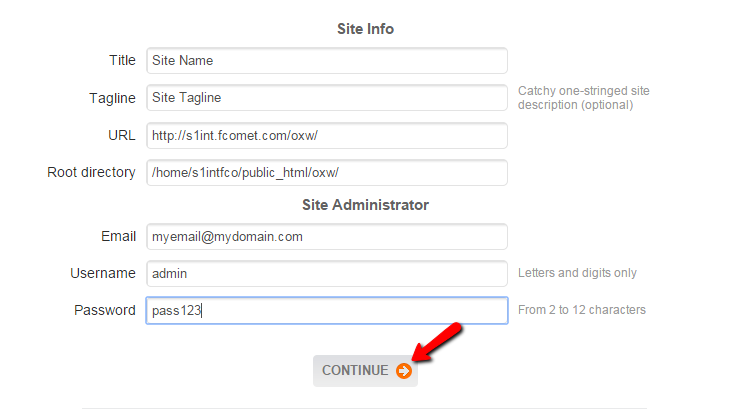The width and height of the screenshot is (731, 414).
Task: Click the Email label
Action: coord(118,237)
